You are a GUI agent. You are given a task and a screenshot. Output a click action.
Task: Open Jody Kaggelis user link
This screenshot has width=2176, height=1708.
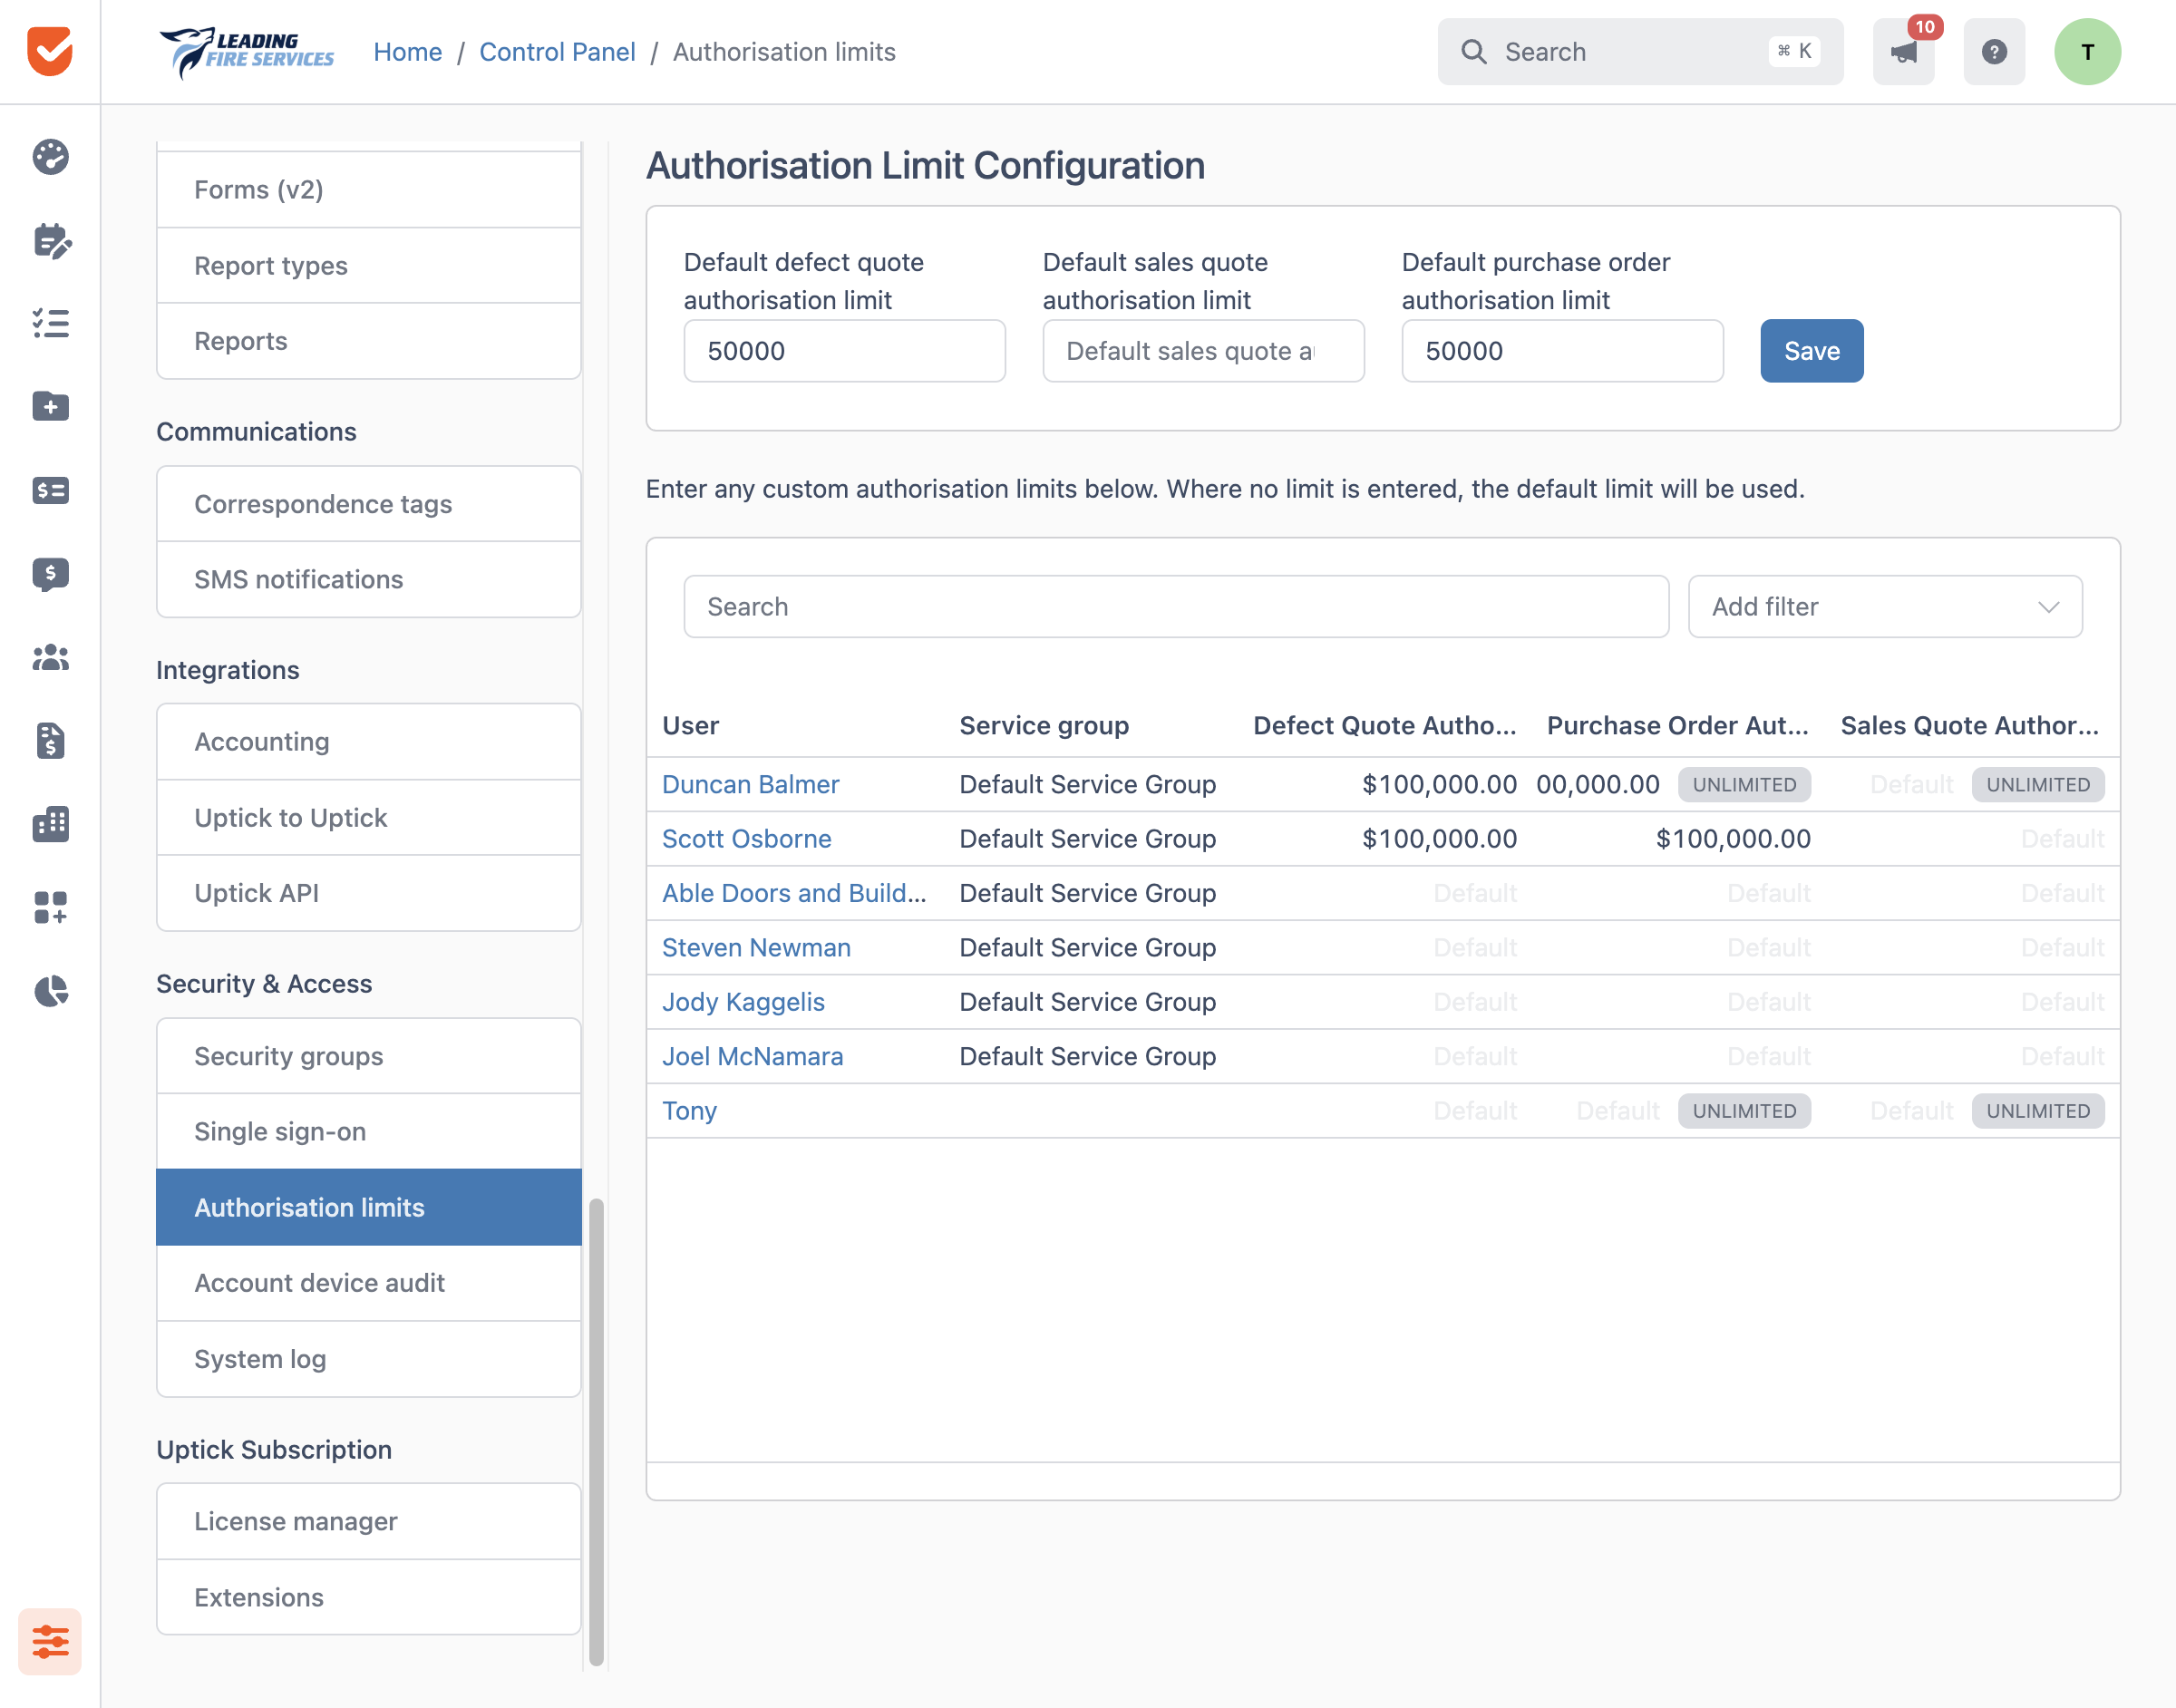pyautogui.click(x=743, y=1002)
